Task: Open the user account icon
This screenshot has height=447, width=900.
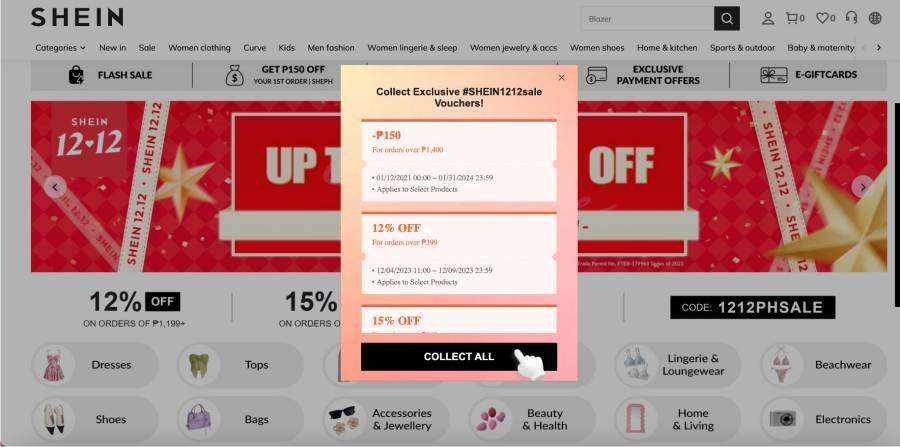Action: pyautogui.click(x=767, y=18)
